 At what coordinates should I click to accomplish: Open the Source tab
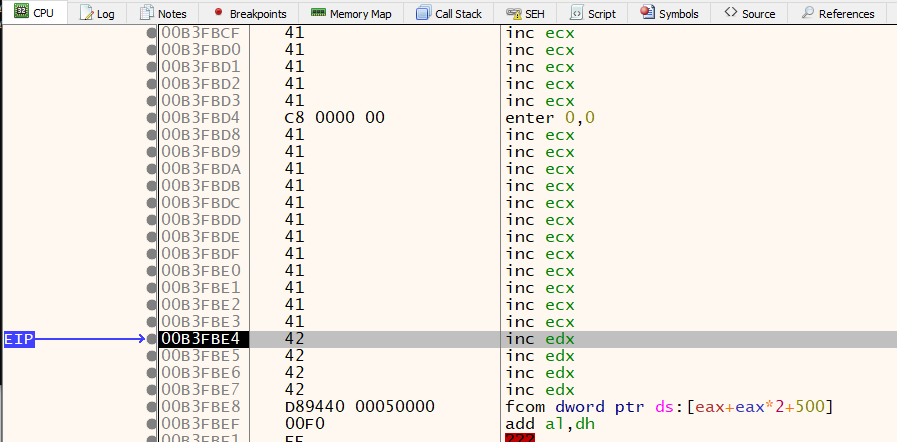point(750,13)
